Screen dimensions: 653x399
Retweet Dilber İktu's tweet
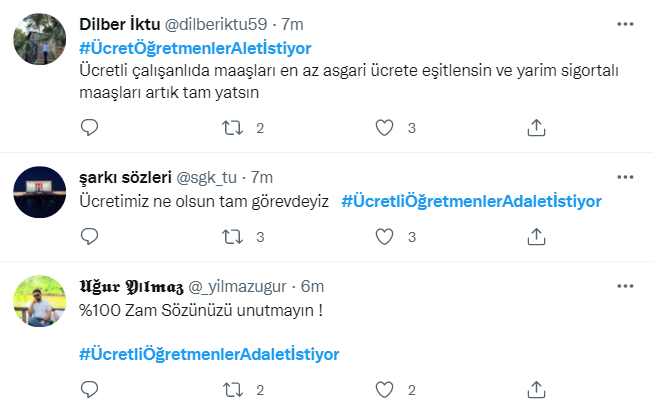tap(232, 128)
